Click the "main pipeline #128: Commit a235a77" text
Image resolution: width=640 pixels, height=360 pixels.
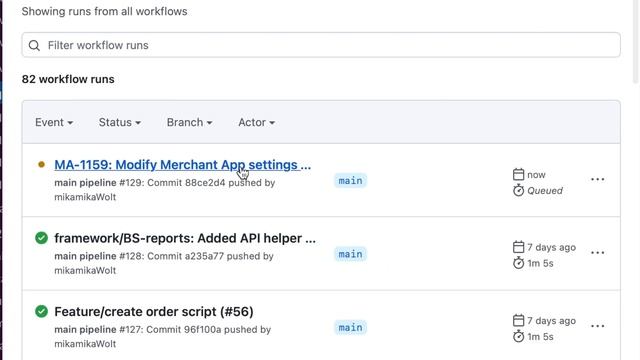pyautogui.click(x=139, y=256)
